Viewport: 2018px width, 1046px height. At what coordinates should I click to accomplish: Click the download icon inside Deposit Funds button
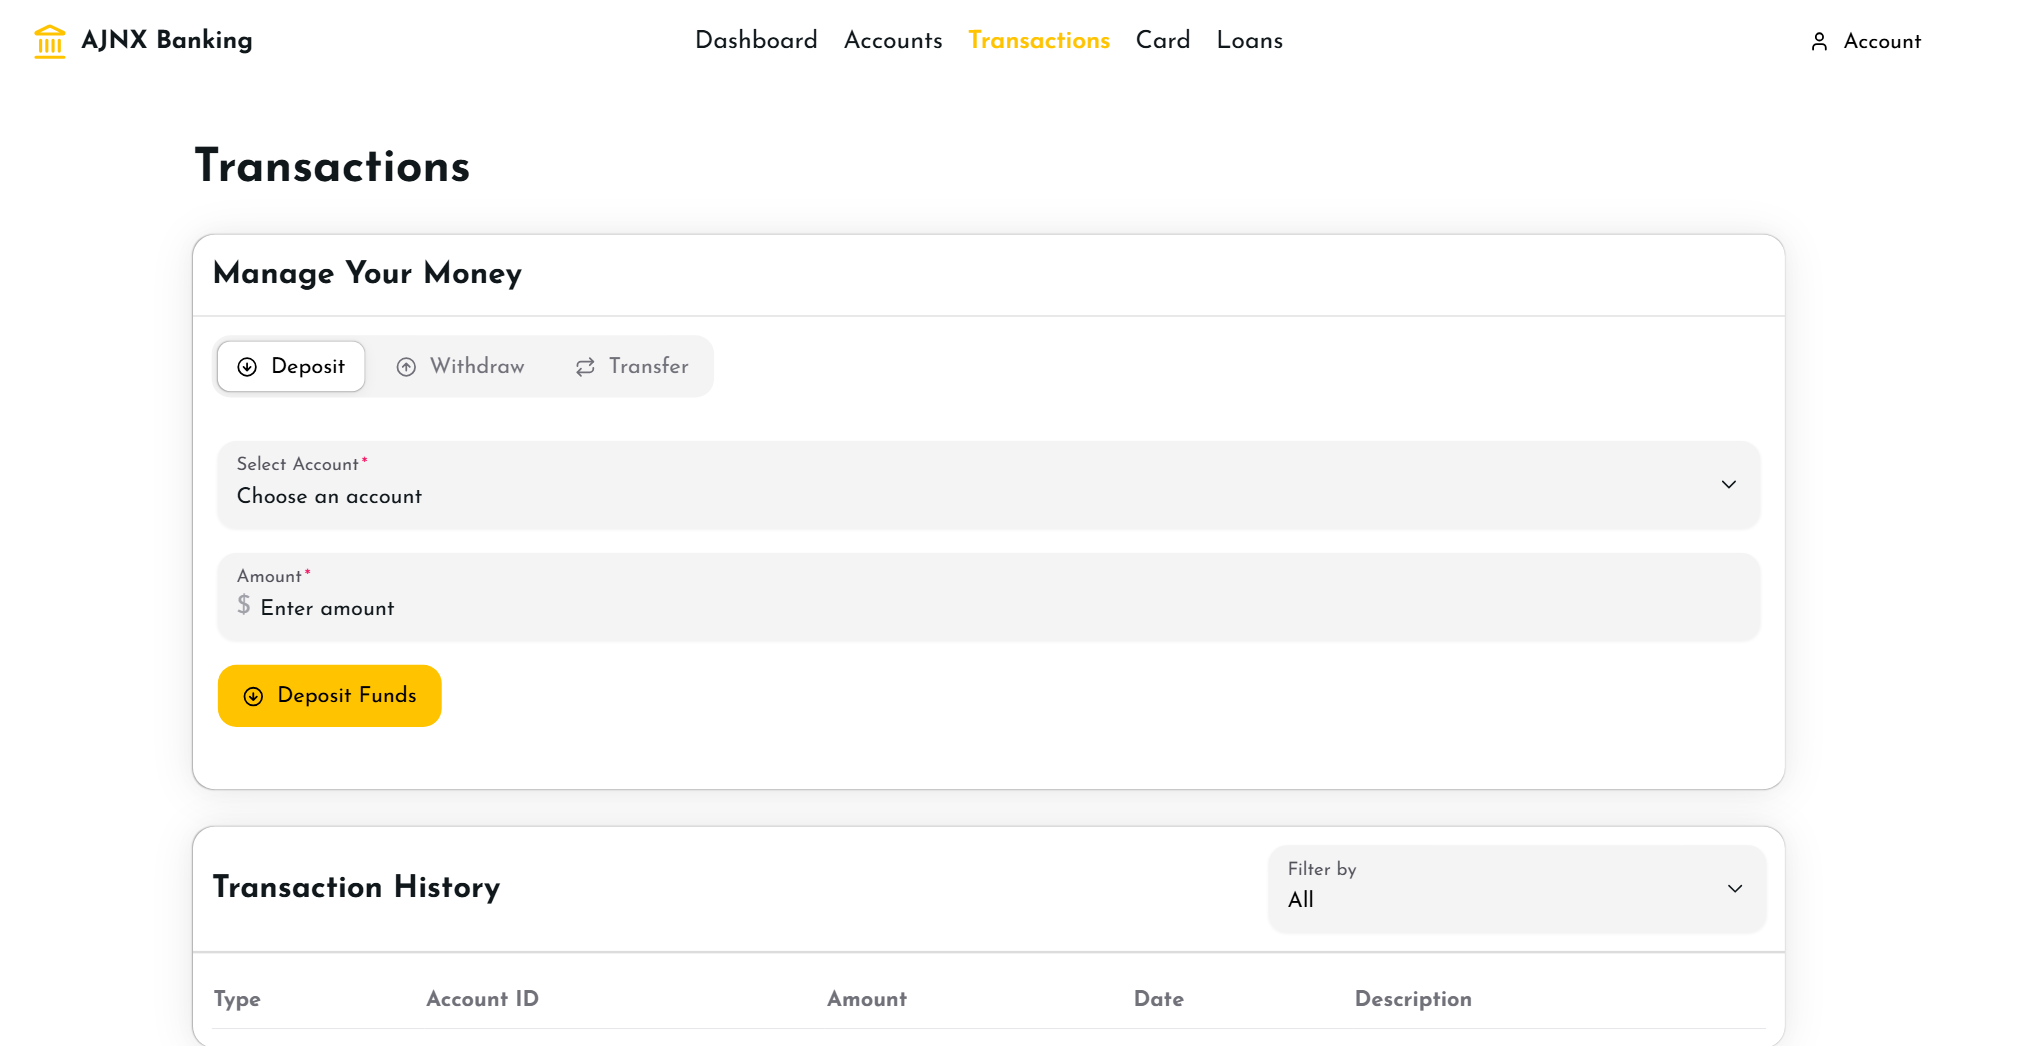[254, 696]
